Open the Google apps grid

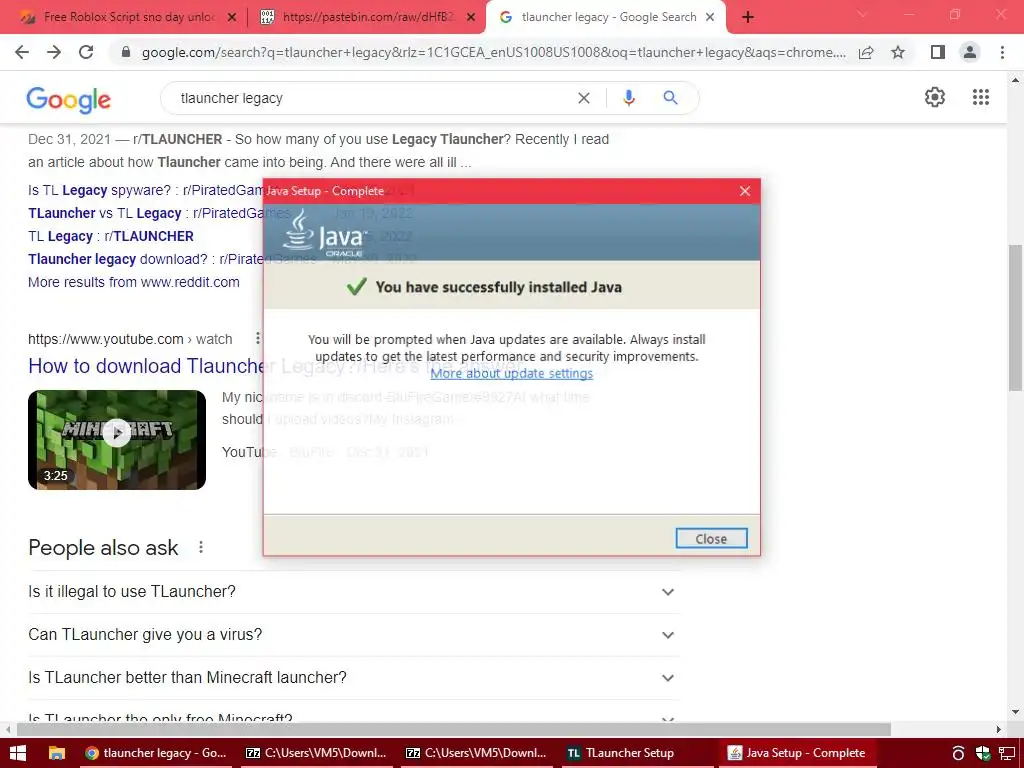click(x=980, y=97)
